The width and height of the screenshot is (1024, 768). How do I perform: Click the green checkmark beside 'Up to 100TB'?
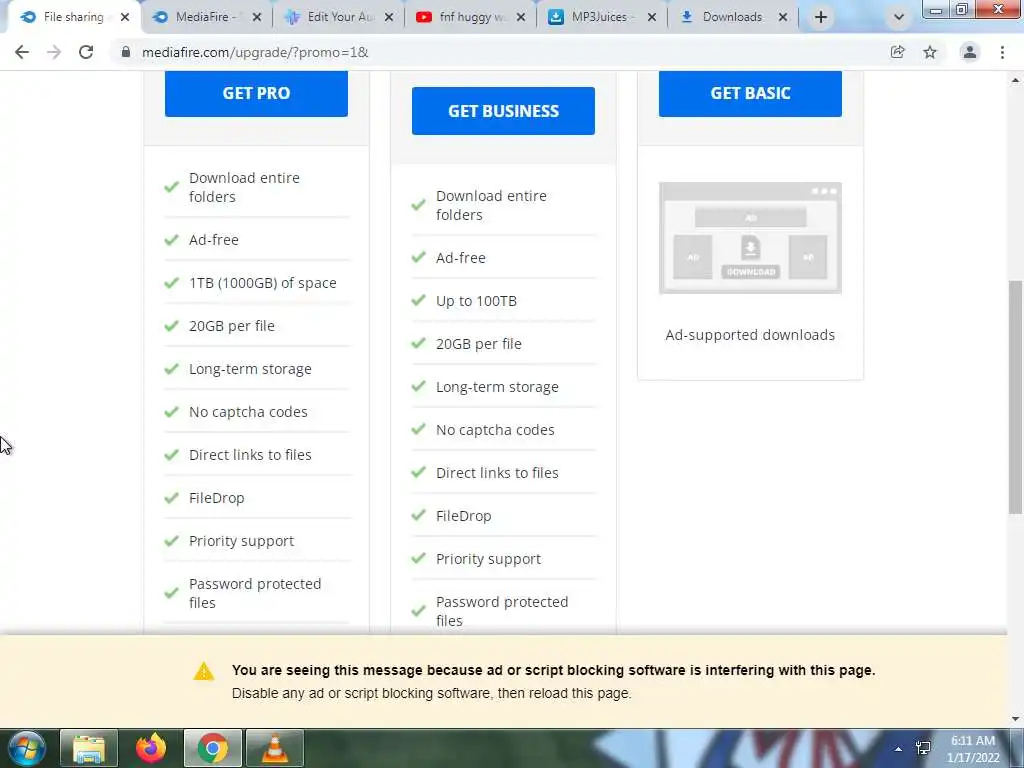pyautogui.click(x=419, y=300)
